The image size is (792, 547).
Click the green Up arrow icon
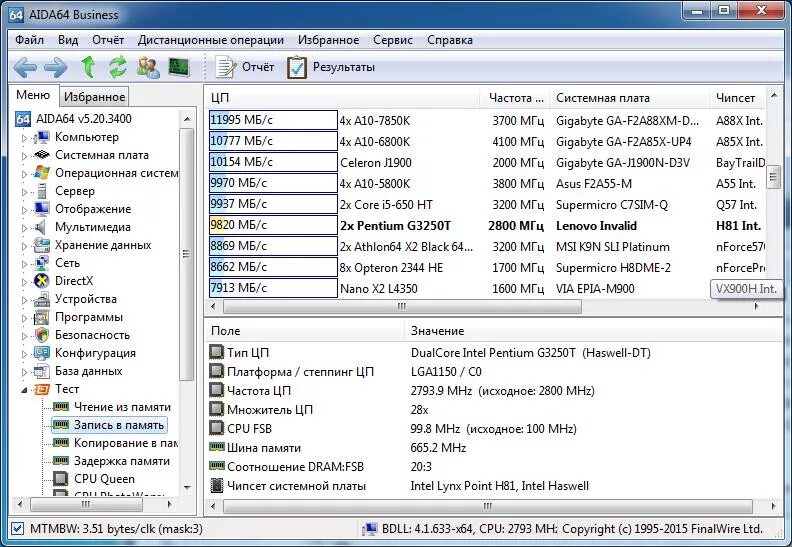(x=88, y=67)
